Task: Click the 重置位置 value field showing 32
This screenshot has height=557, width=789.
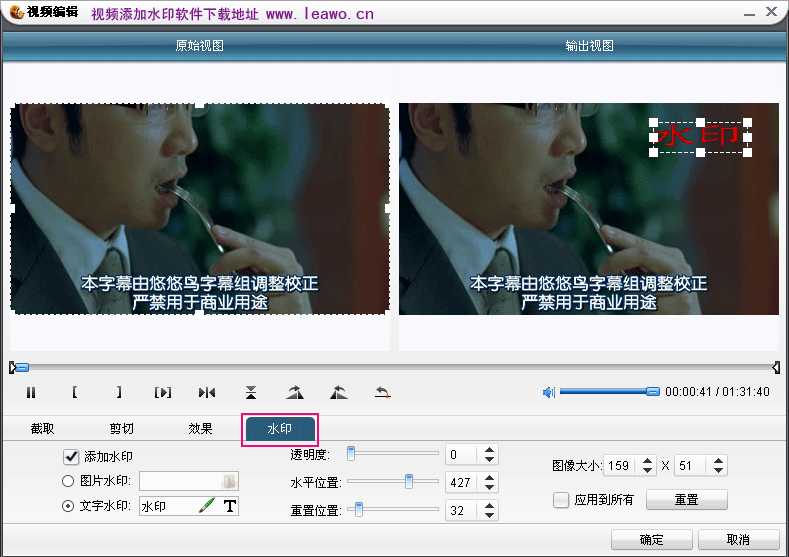Action: click(463, 510)
